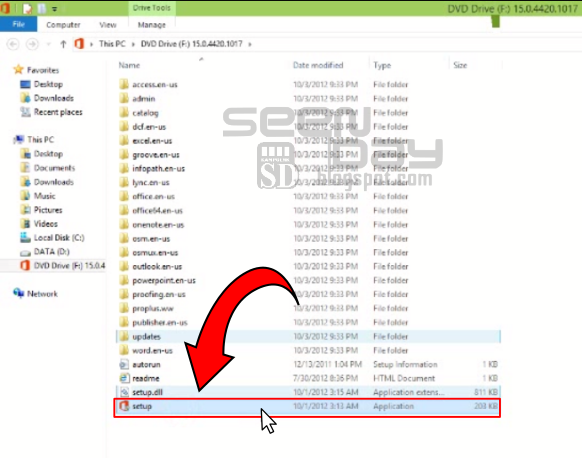
Task: Open the File ribbon tab
Action: (x=18, y=24)
